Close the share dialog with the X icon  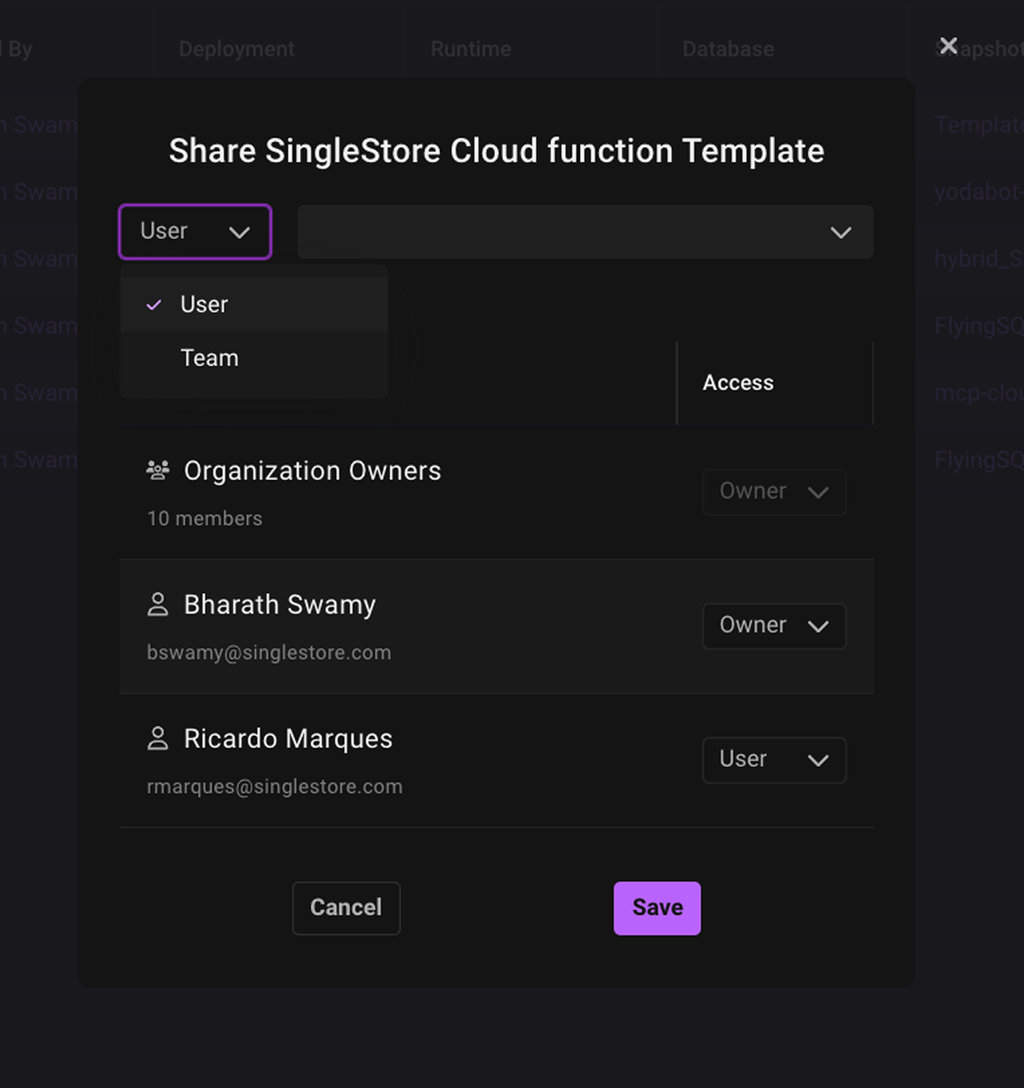pos(948,46)
